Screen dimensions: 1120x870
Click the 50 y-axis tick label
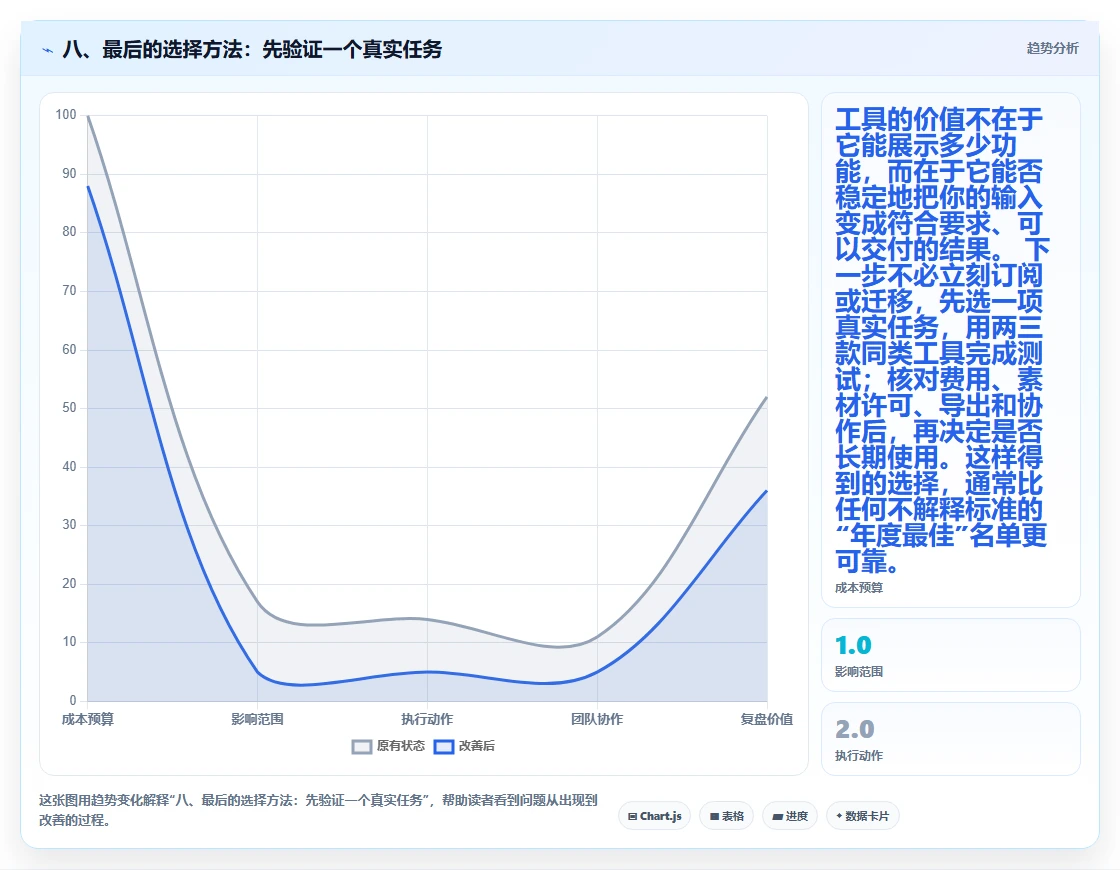(69, 407)
